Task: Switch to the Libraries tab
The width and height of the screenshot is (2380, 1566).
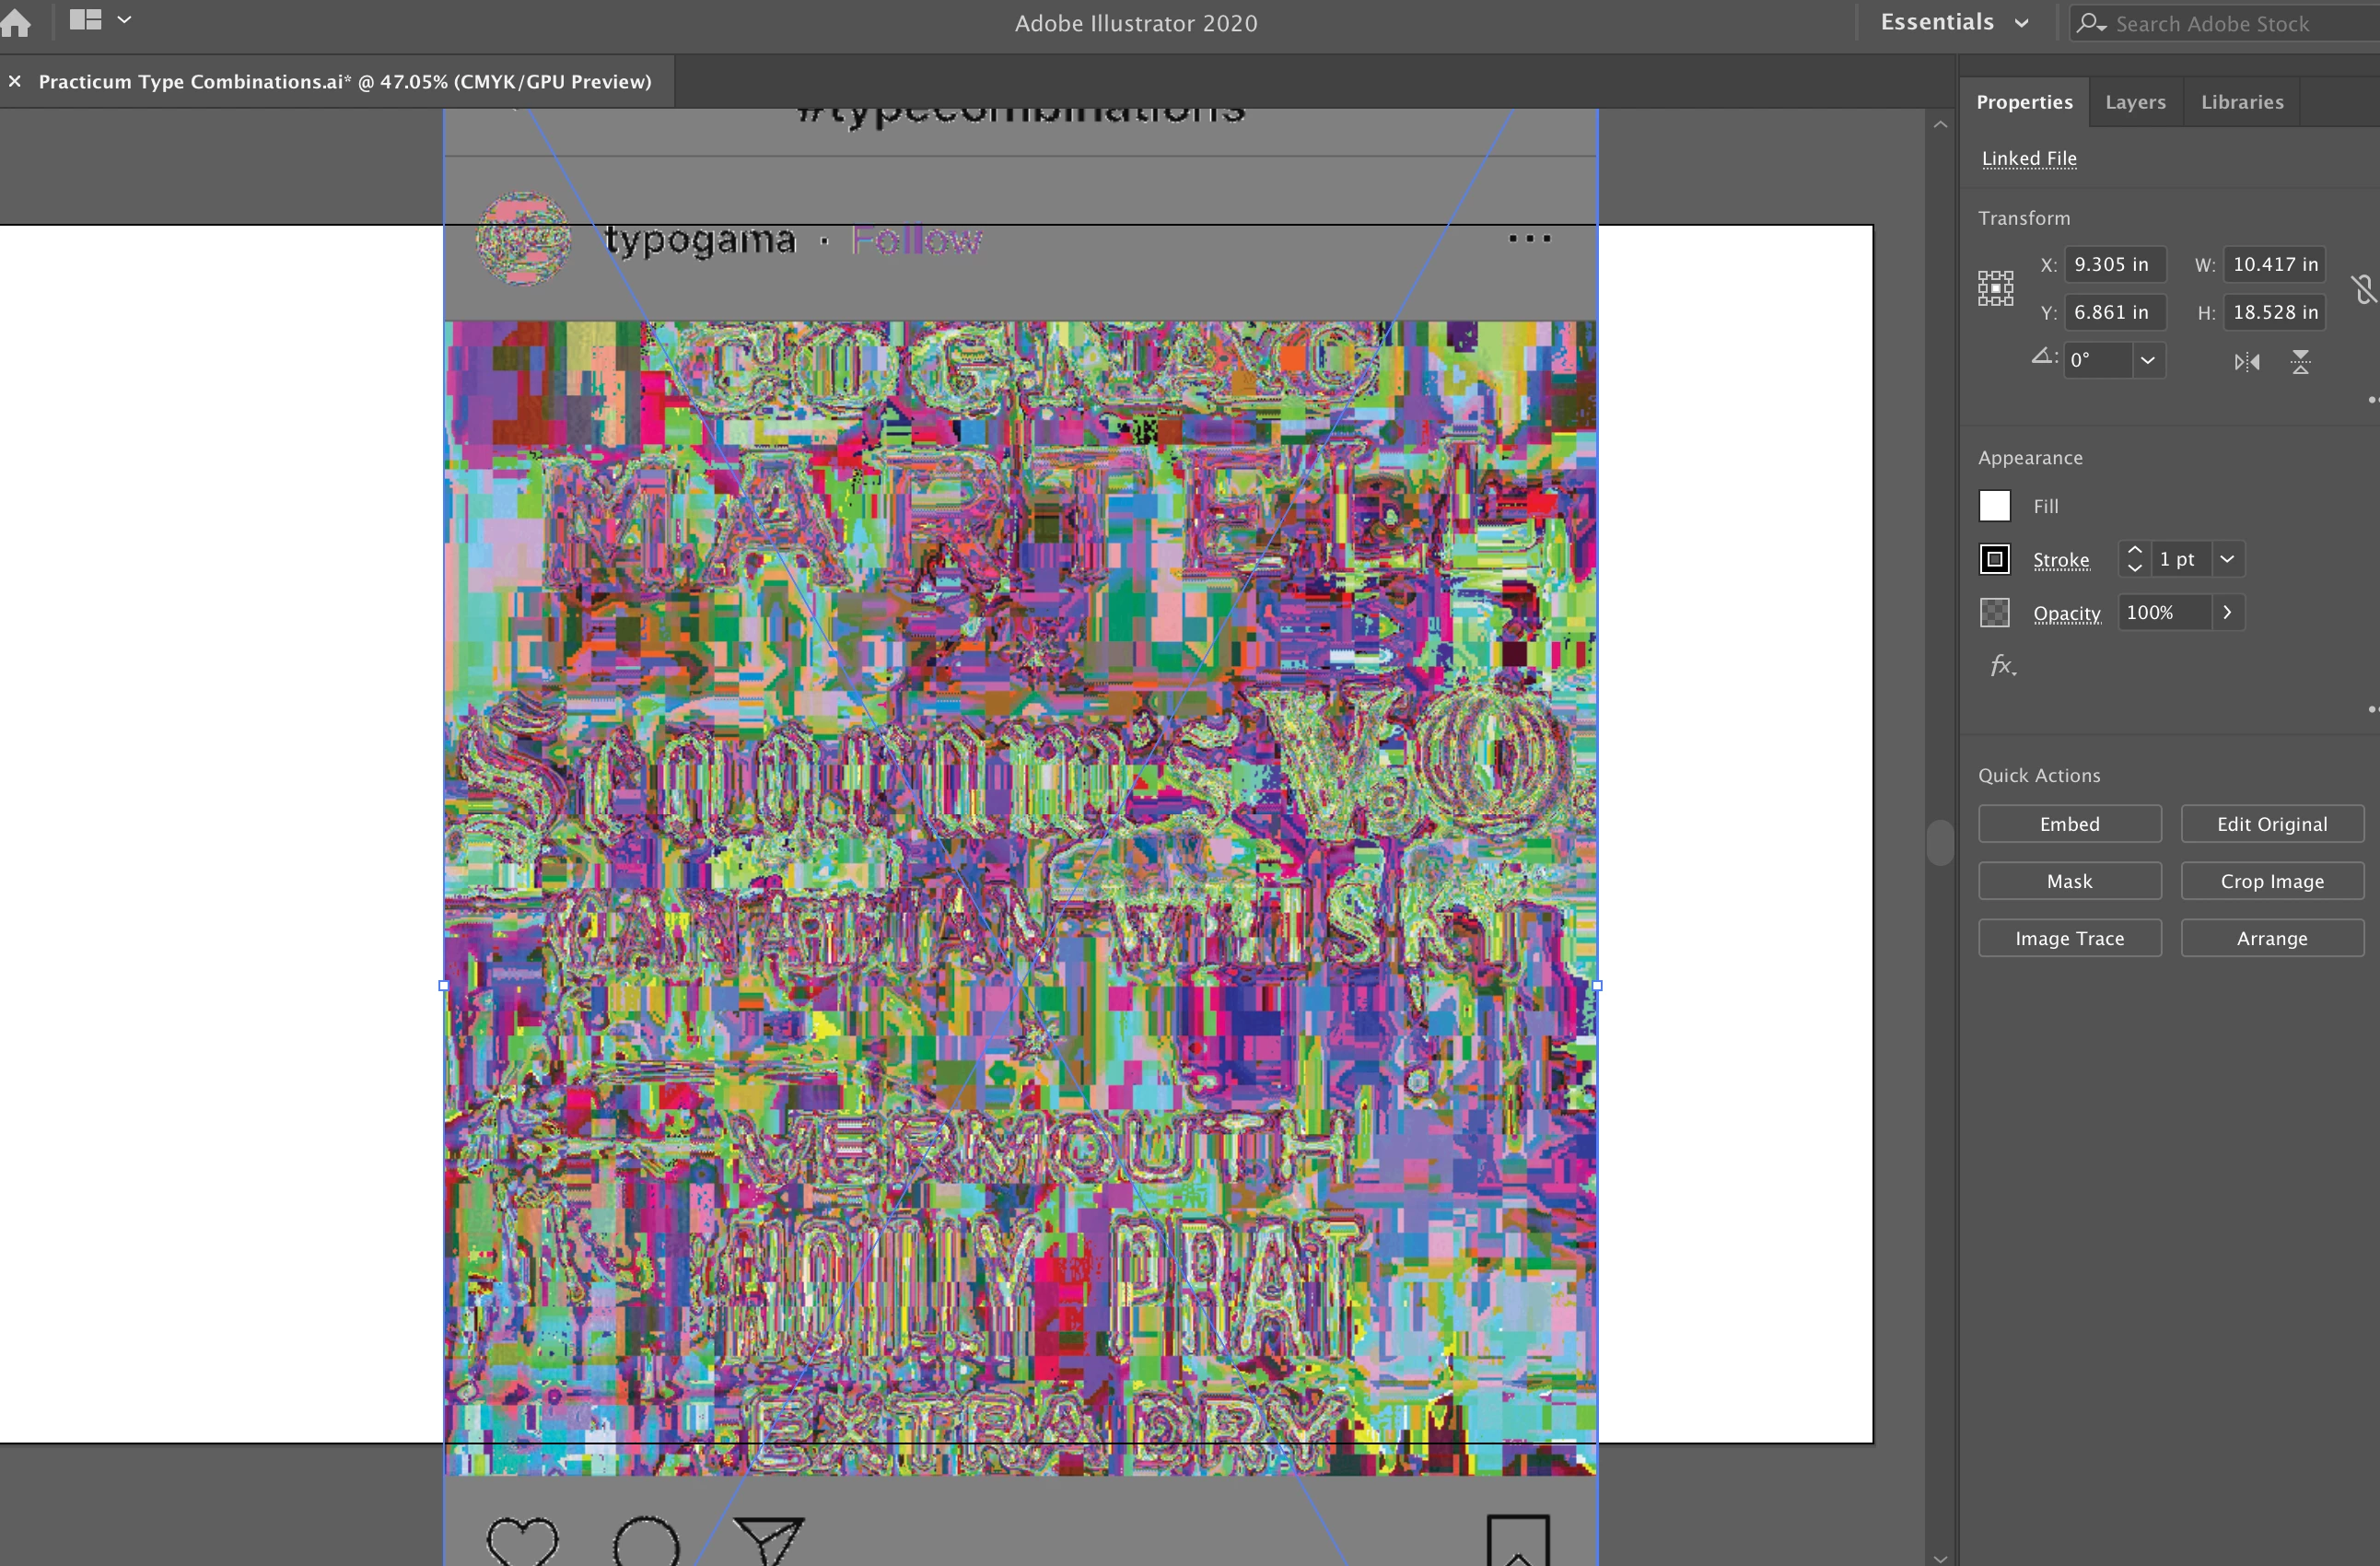Action: tap(2242, 102)
